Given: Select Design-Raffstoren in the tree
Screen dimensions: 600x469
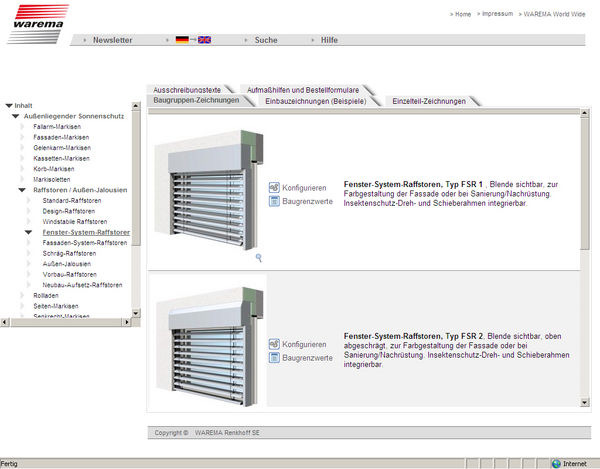Looking at the screenshot, I should (69, 211).
